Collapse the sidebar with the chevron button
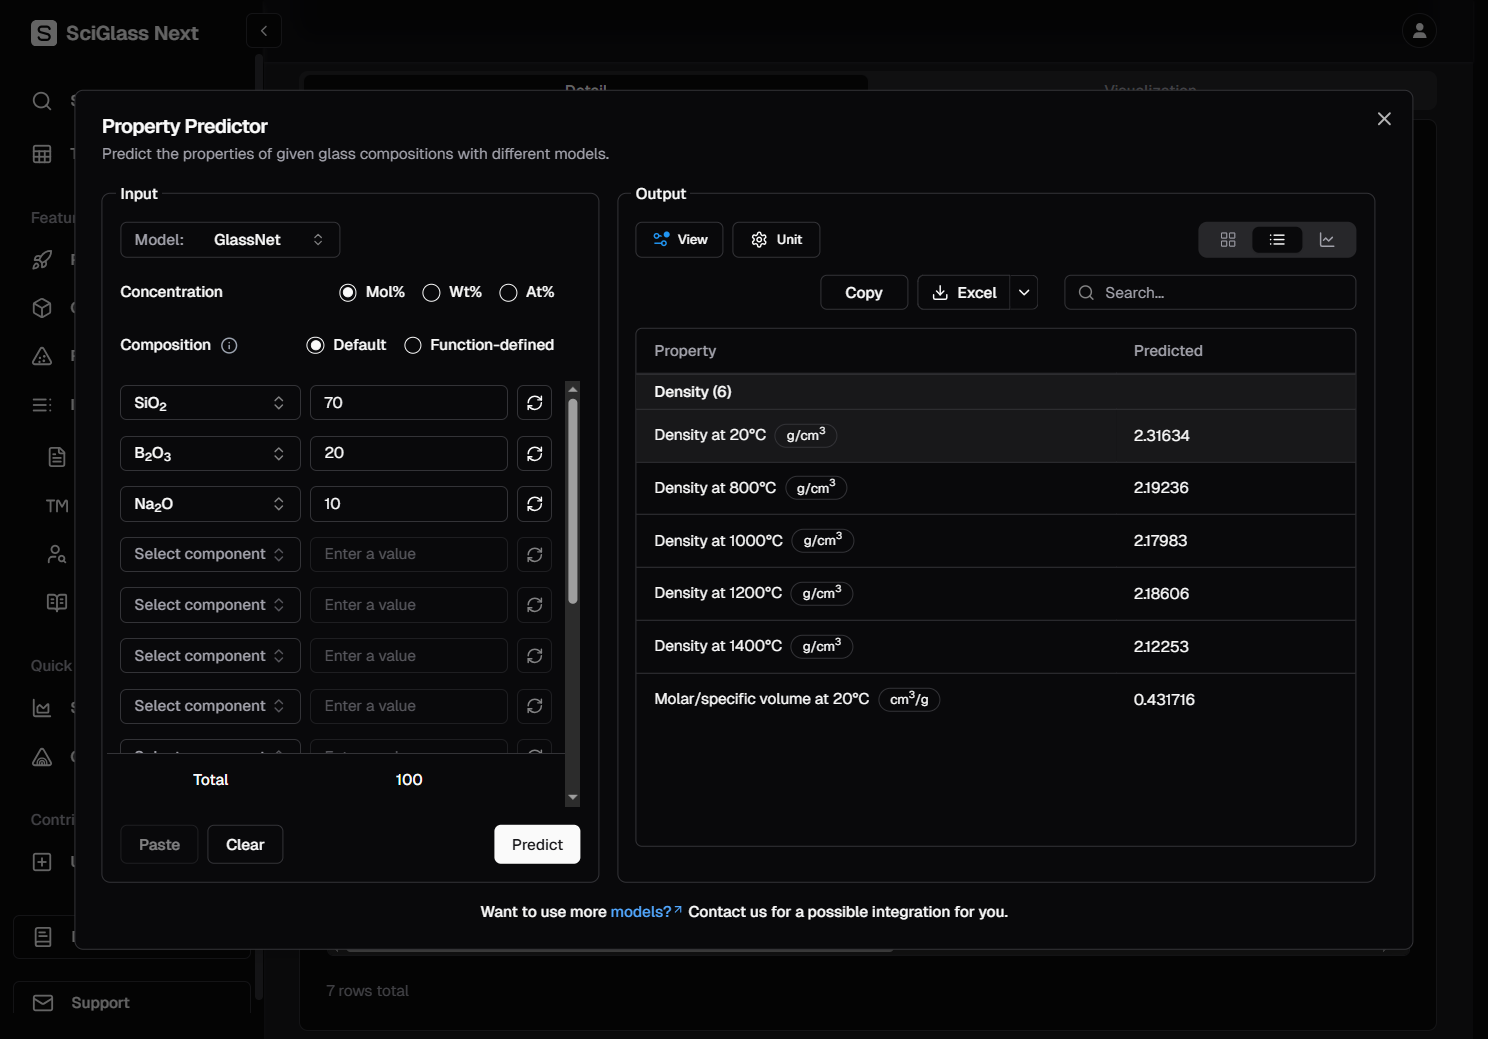Image resolution: width=1488 pixels, height=1039 pixels. pyautogui.click(x=264, y=31)
